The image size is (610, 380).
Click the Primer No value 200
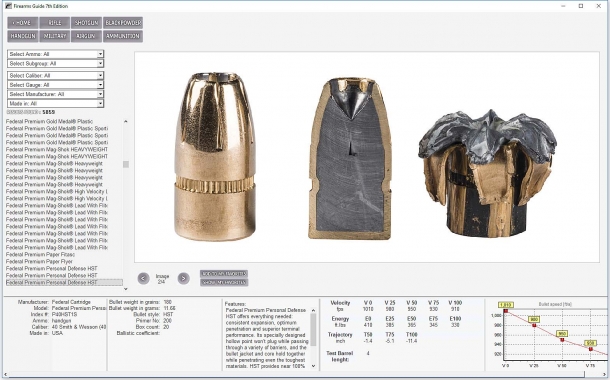coord(168,320)
